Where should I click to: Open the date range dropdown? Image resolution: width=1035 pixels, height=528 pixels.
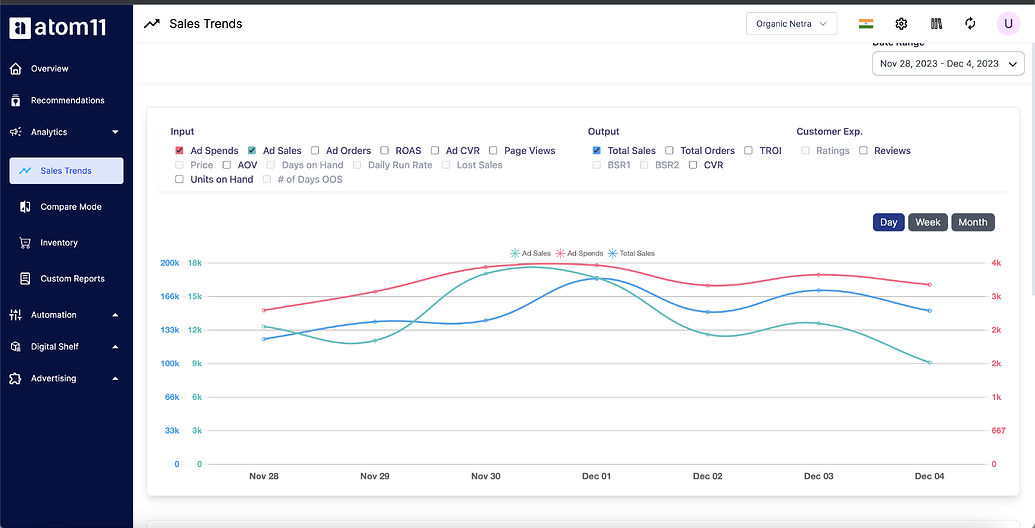[x=948, y=64]
